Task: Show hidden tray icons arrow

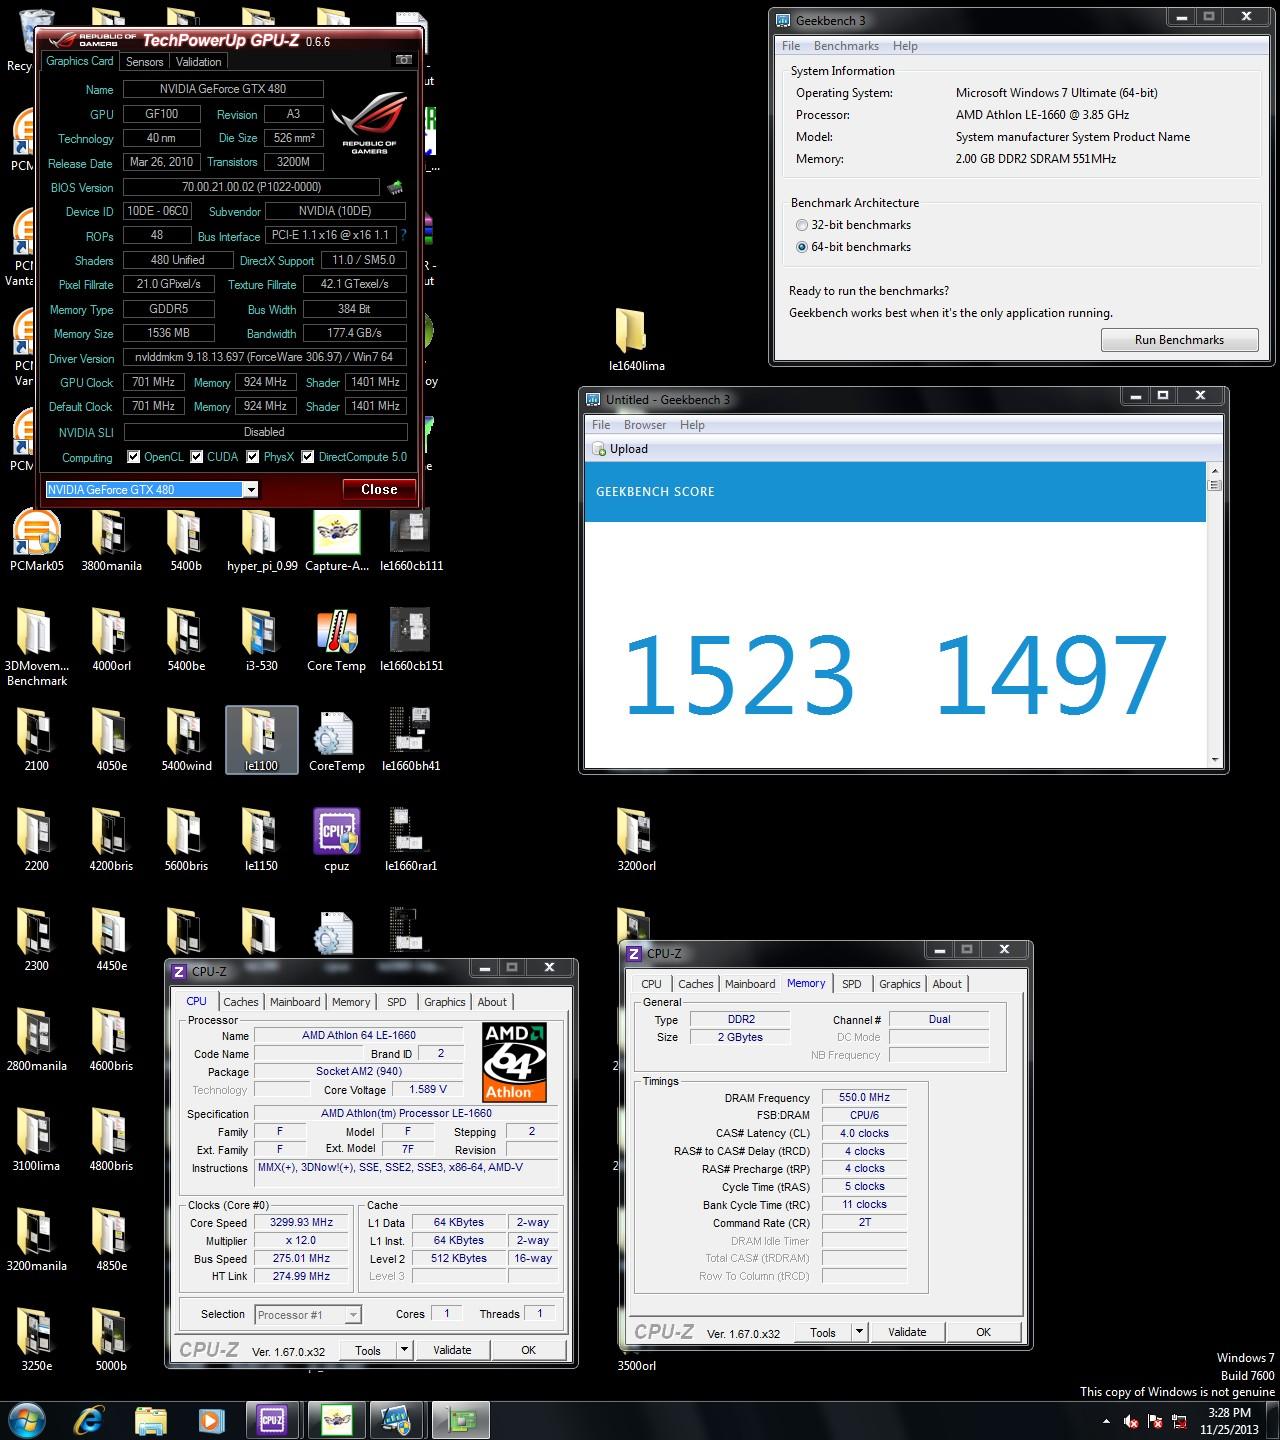Action: [1106, 1421]
